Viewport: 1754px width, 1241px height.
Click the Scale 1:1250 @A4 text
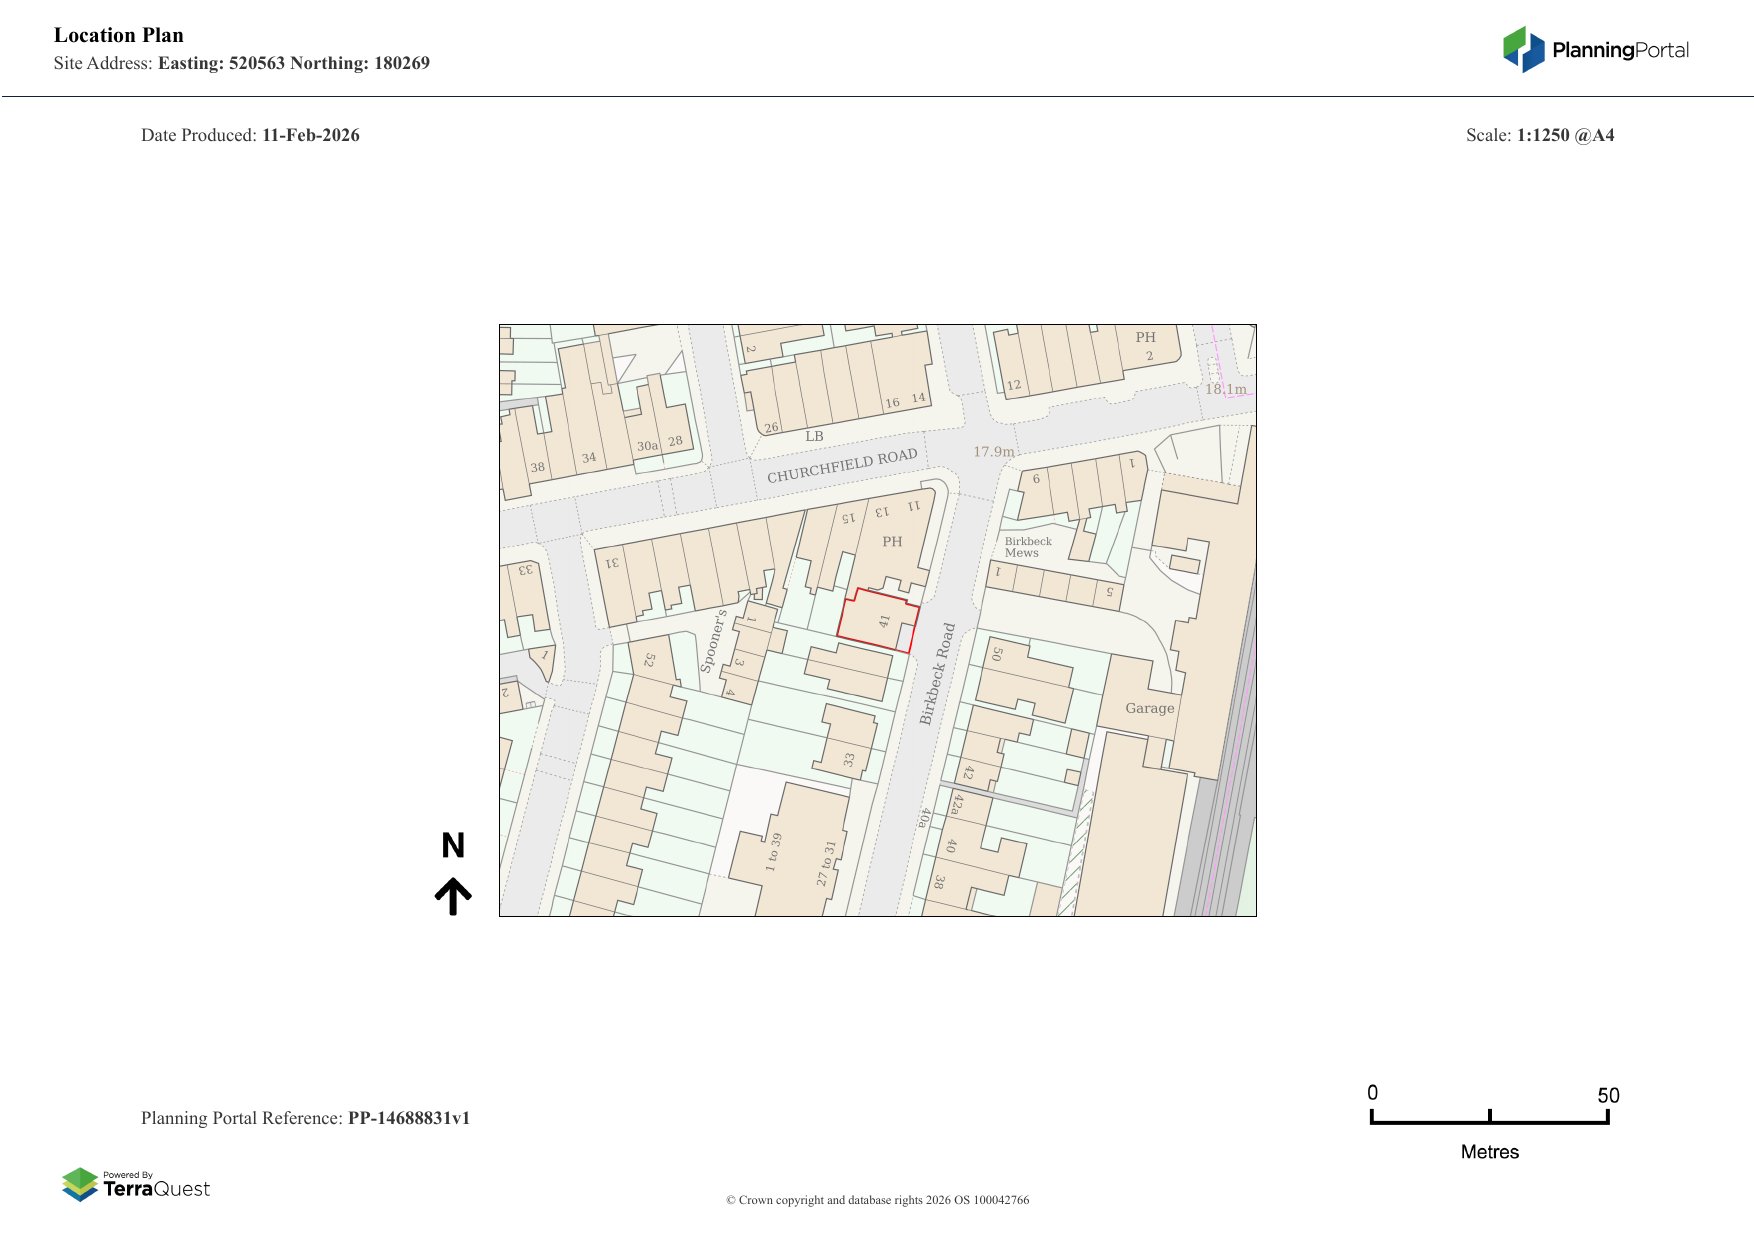(1539, 135)
